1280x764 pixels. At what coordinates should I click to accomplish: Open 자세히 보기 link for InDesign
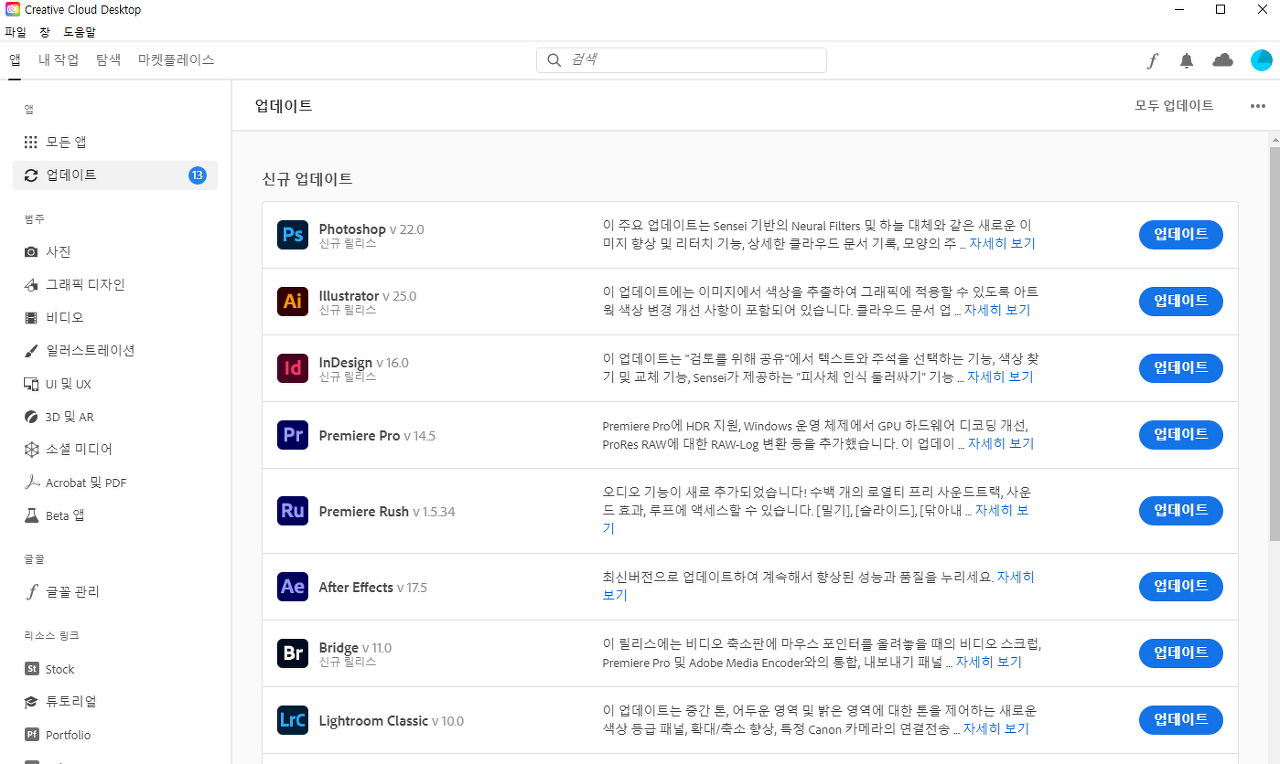1000,378
